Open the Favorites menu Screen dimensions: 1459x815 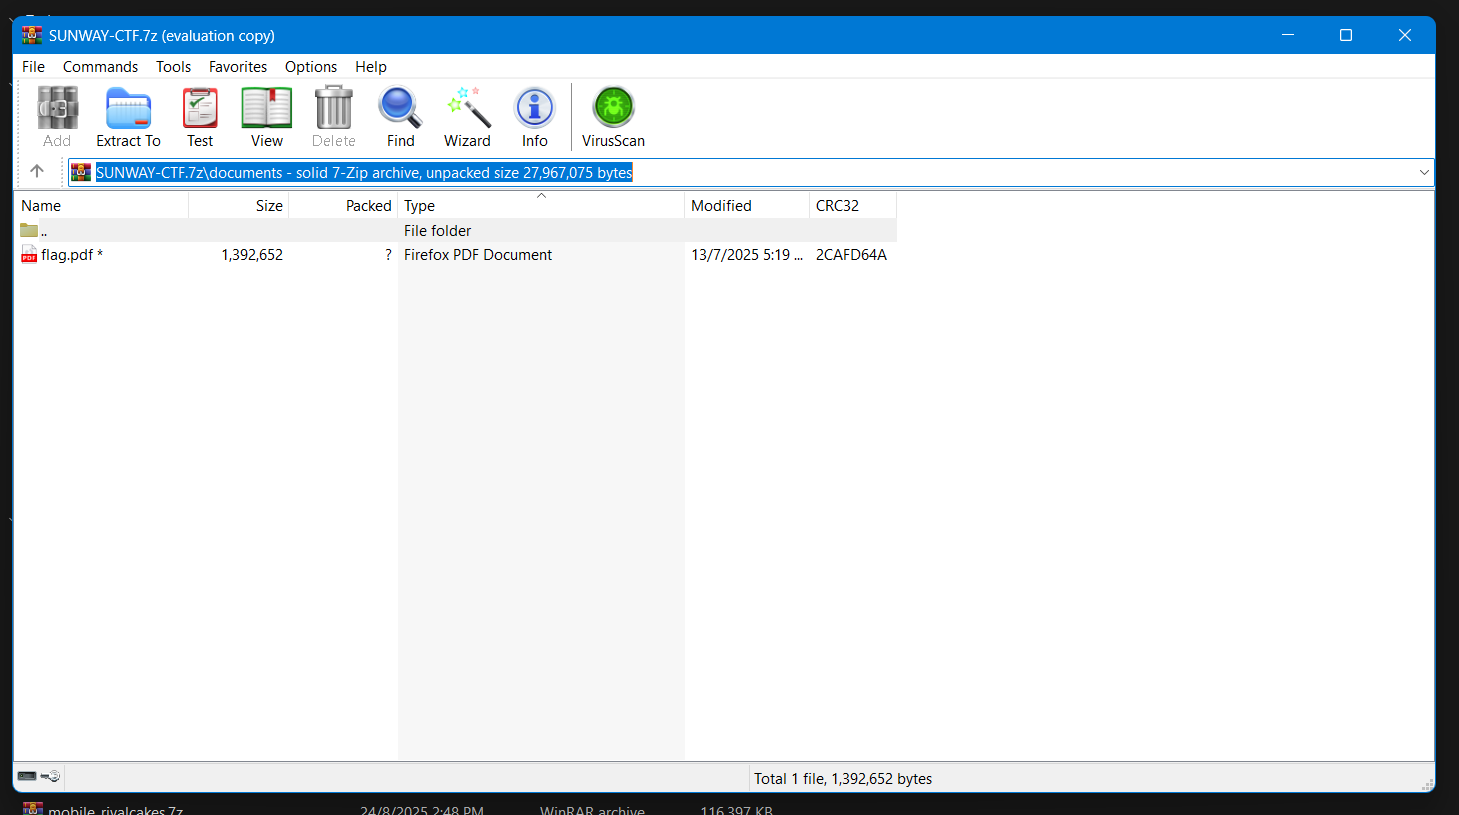[238, 66]
